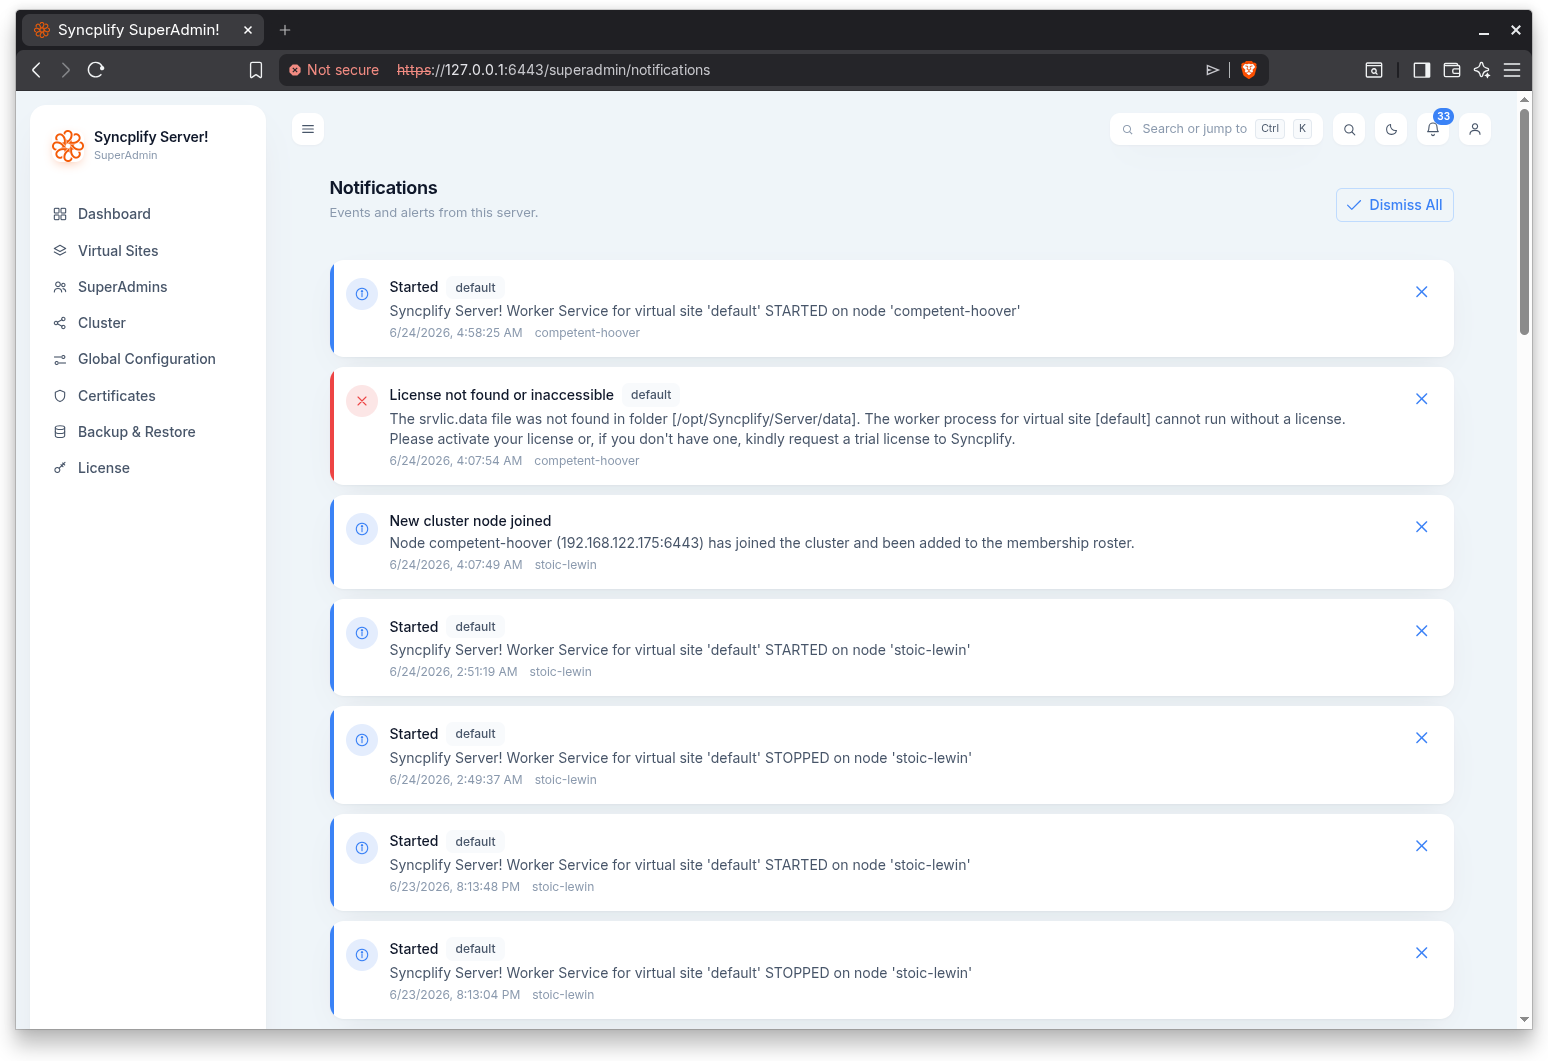
Task: Click the share send icon in address bar
Action: coord(1212,70)
